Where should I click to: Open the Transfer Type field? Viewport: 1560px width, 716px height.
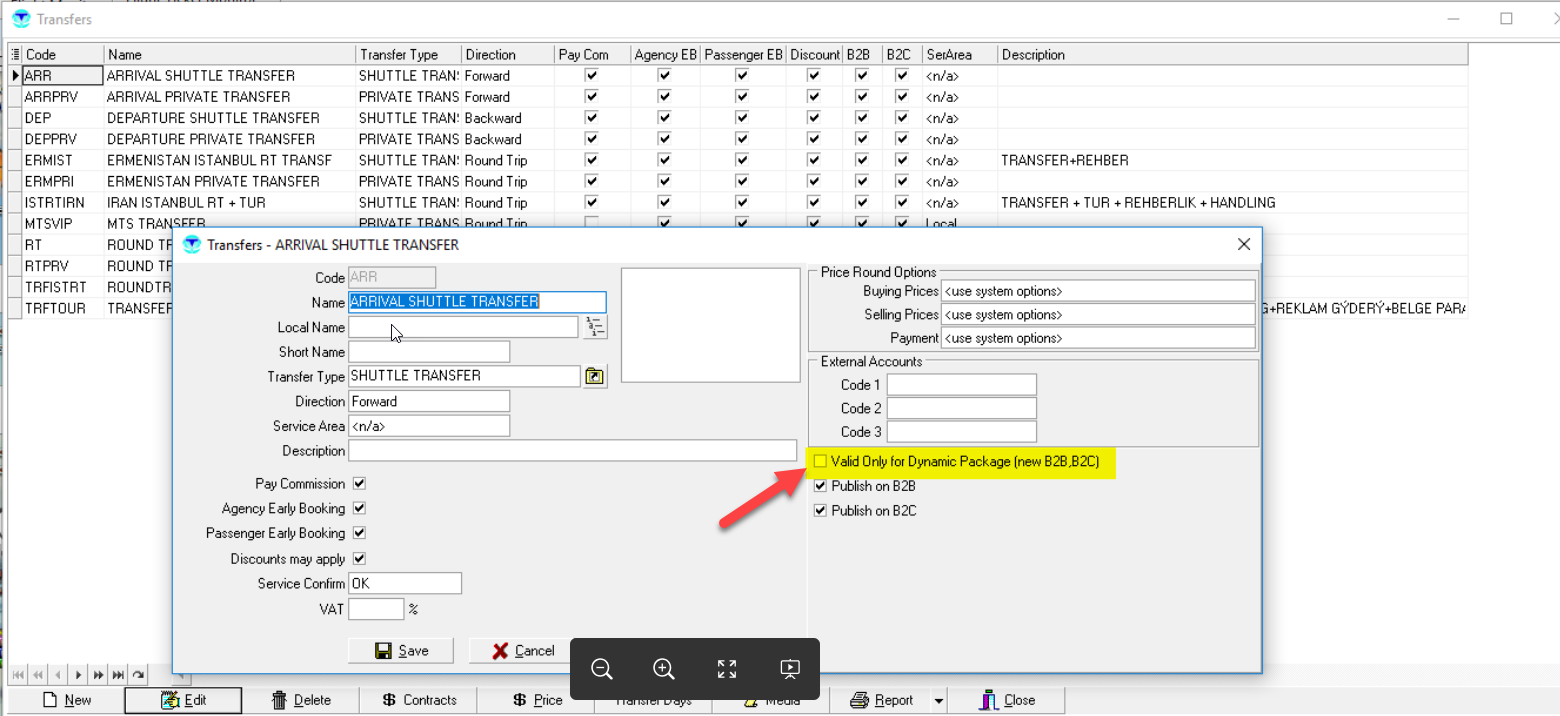[464, 376]
